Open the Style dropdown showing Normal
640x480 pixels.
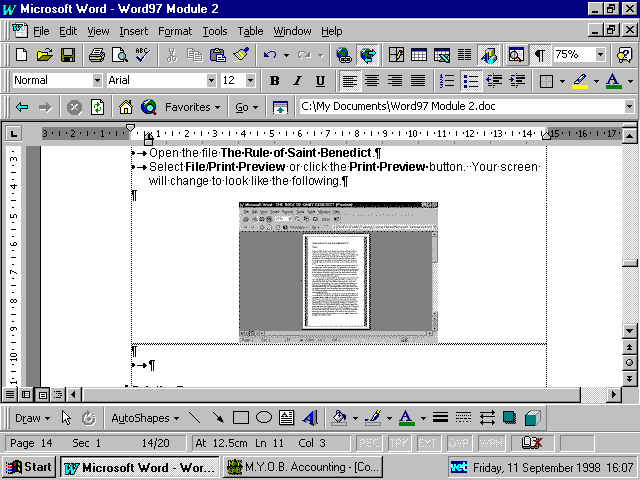[97, 81]
